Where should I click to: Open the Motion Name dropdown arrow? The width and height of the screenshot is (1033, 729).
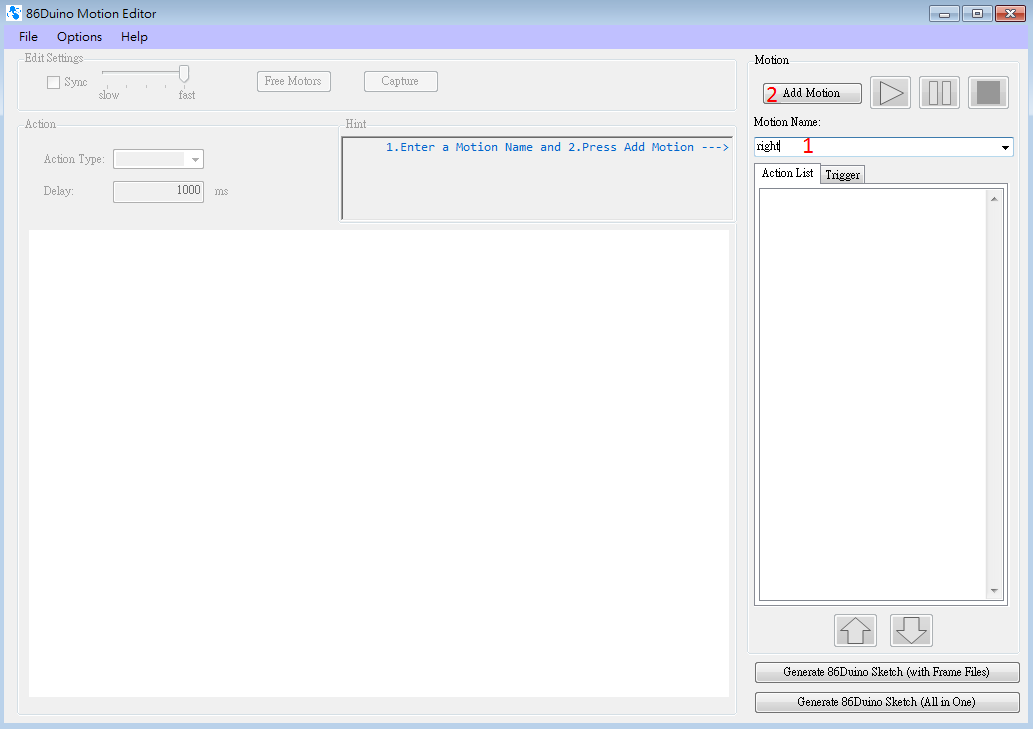pos(1005,148)
